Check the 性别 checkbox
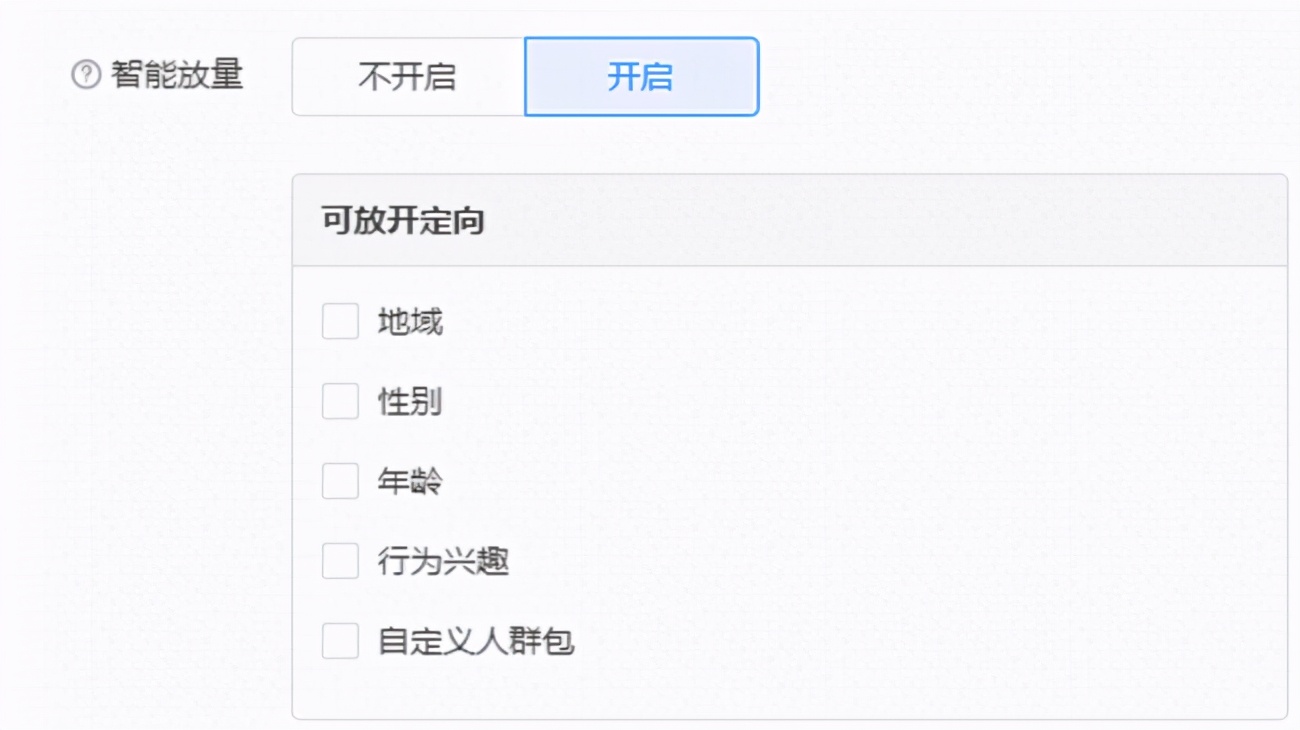This screenshot has height=730, width=1300. (x=339, y=400)
